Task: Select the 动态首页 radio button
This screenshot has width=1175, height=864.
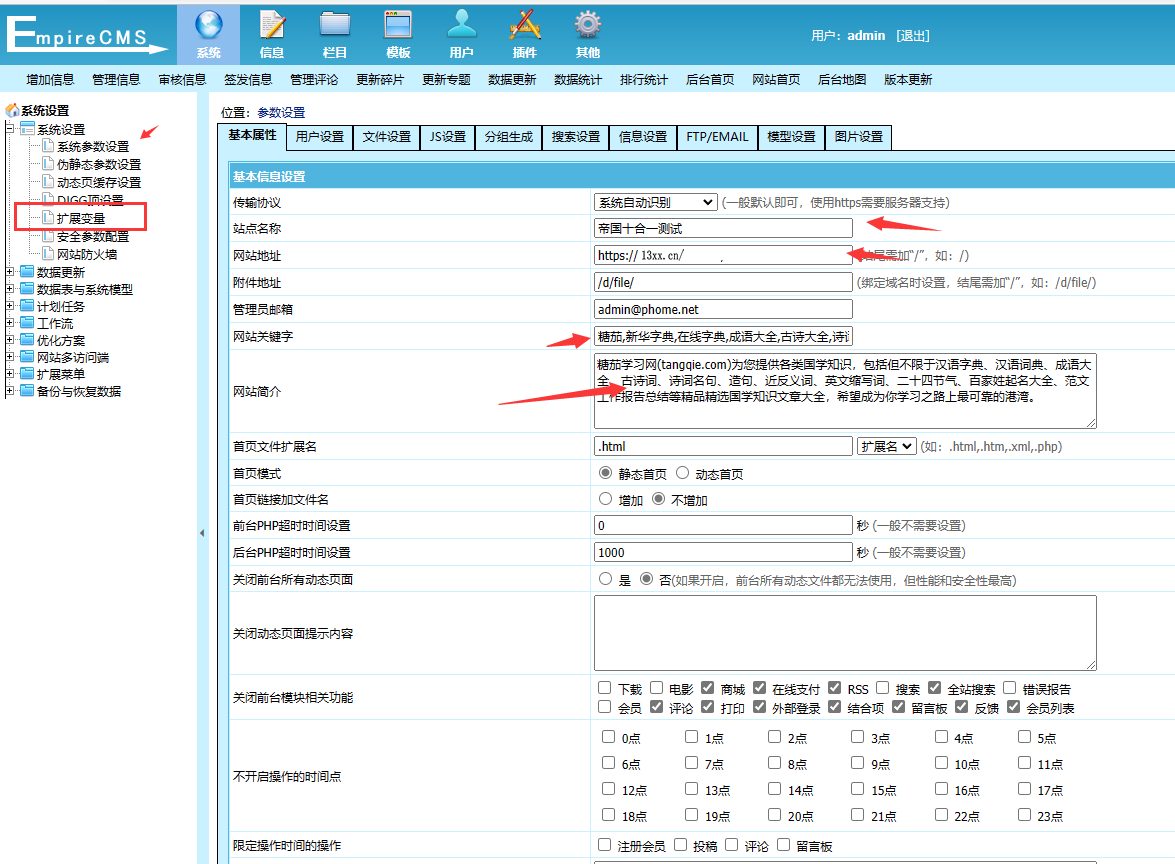Action: point(683,473)
